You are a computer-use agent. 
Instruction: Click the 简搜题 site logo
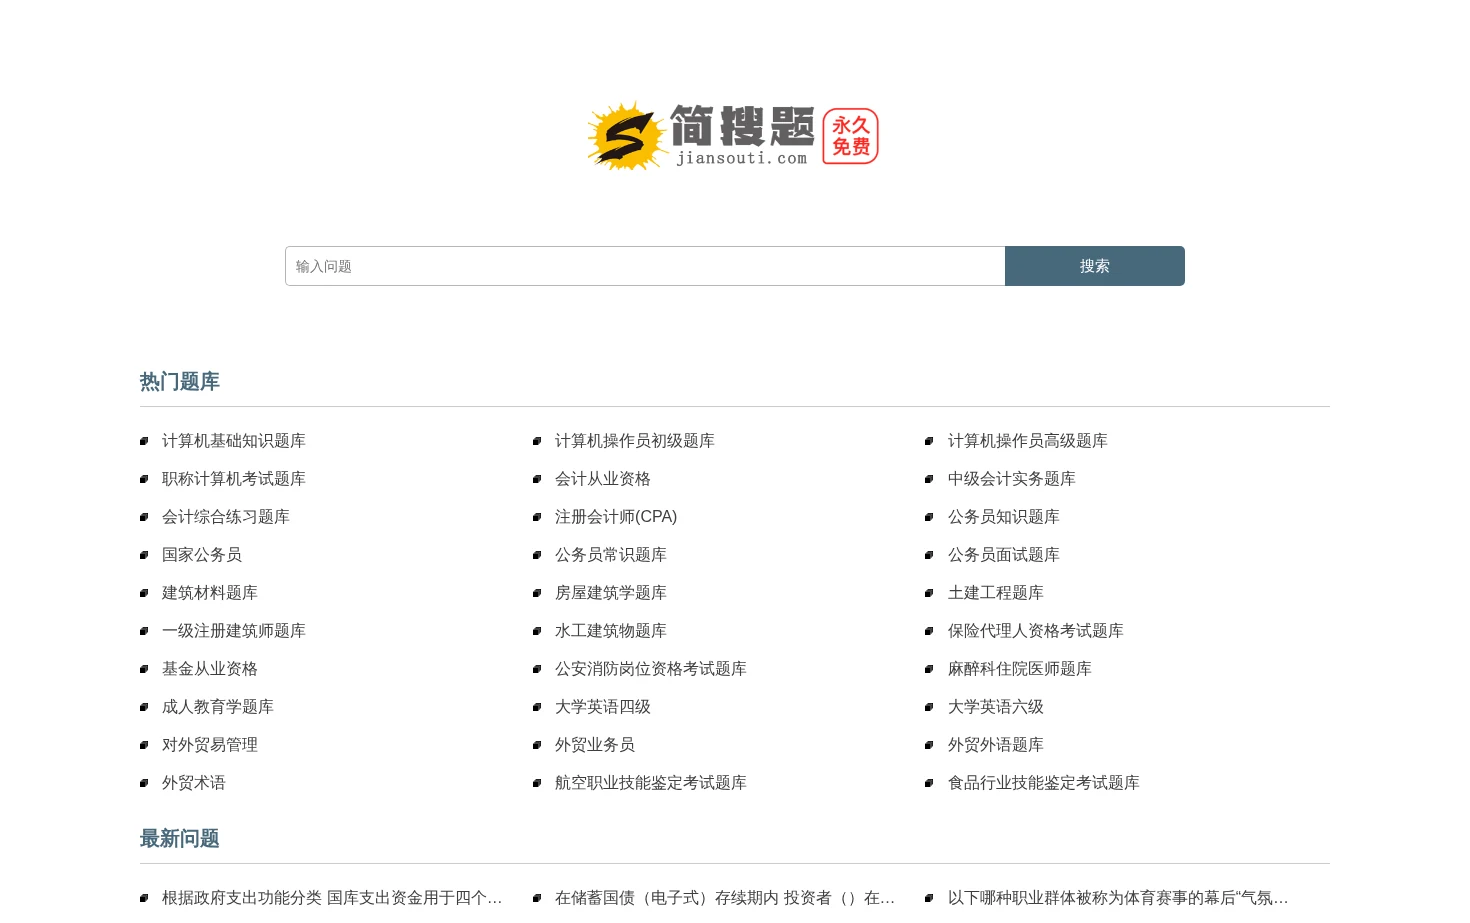(733, 136)
